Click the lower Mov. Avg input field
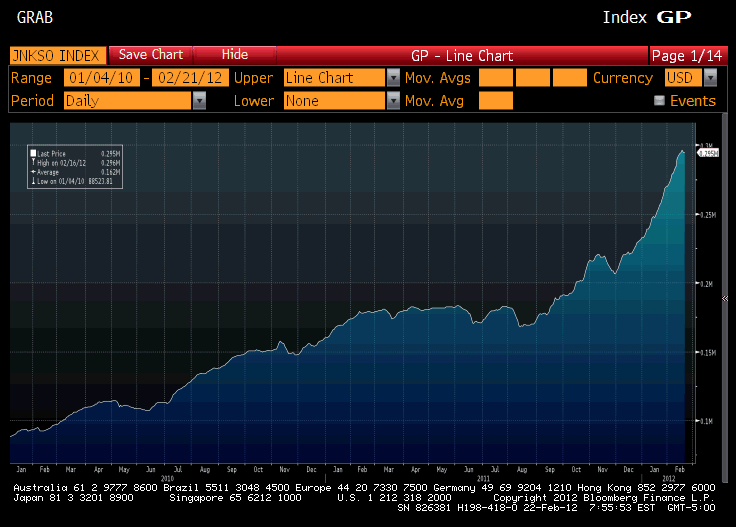Viewport: 736px width, 527px height. click(496, 101)
